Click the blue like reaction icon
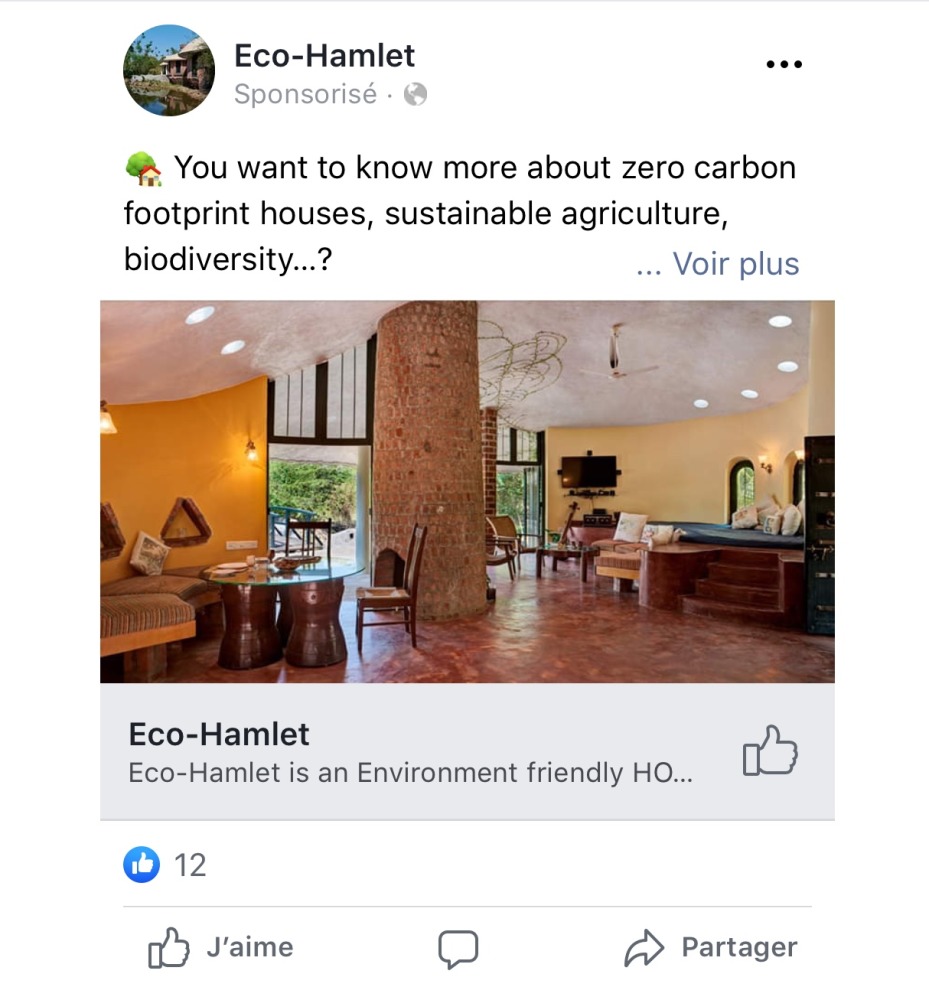 142,864
